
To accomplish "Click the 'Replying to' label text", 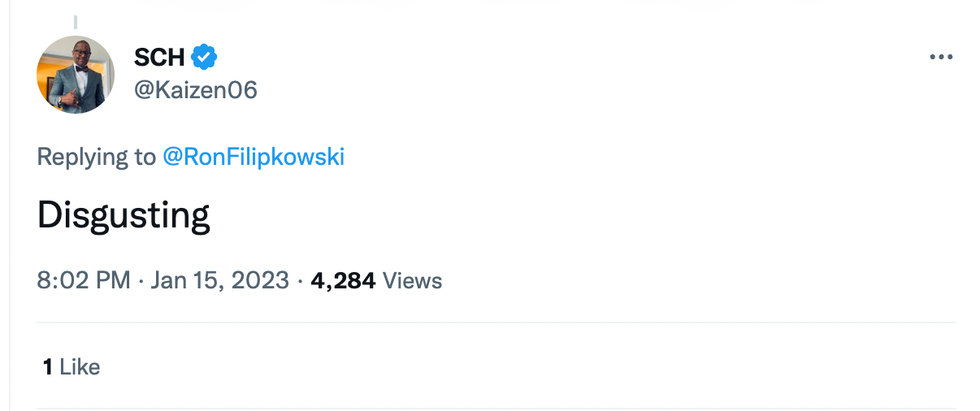I will coord(96,157).
